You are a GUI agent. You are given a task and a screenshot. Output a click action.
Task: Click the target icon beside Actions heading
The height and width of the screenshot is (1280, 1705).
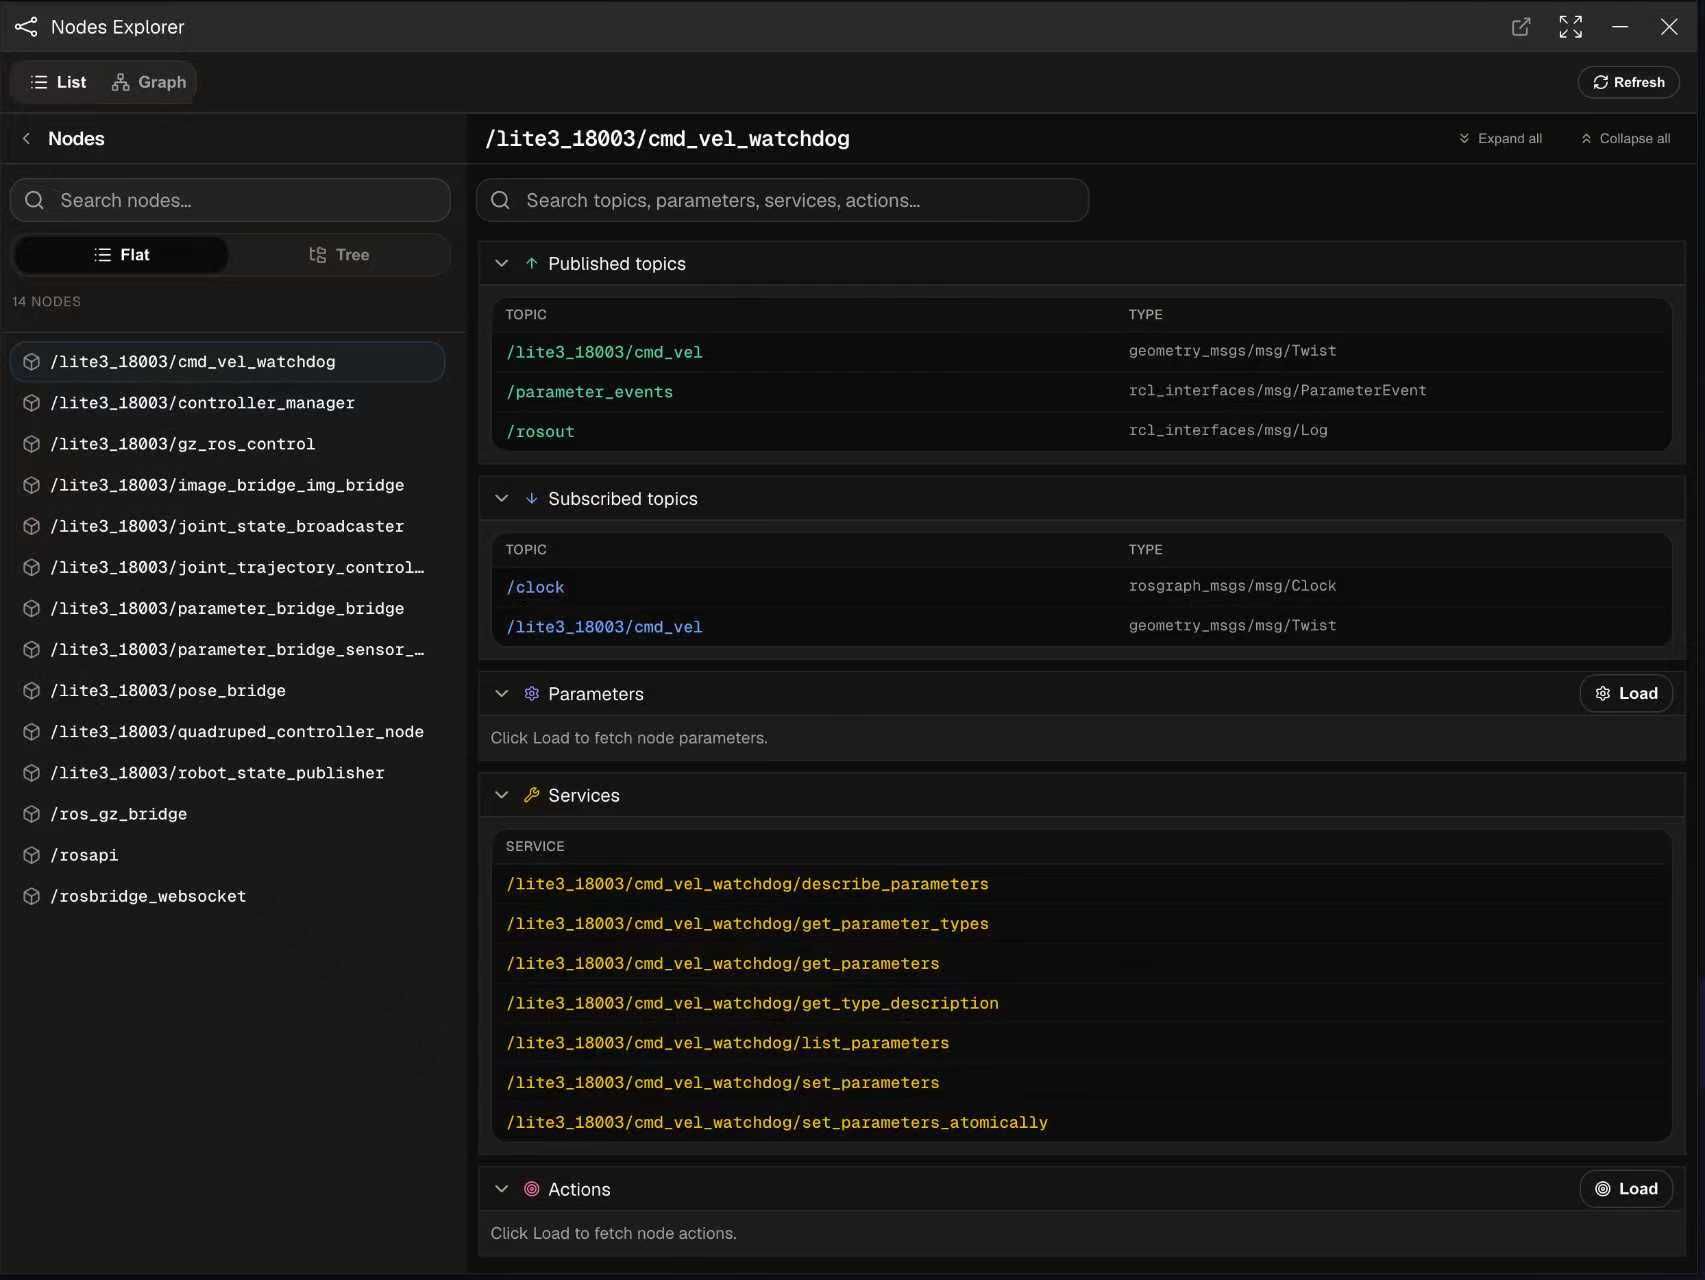pyautogui.click(x=532, y=1189)
